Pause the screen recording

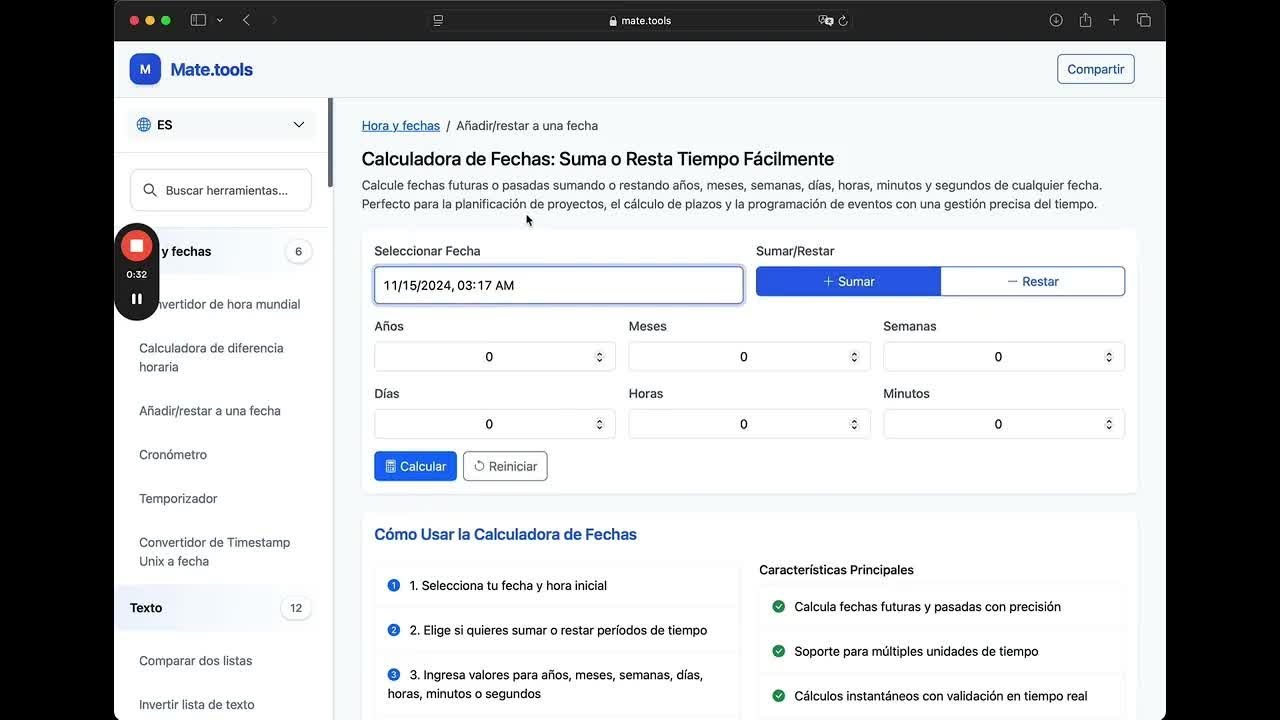pos(137,298)
